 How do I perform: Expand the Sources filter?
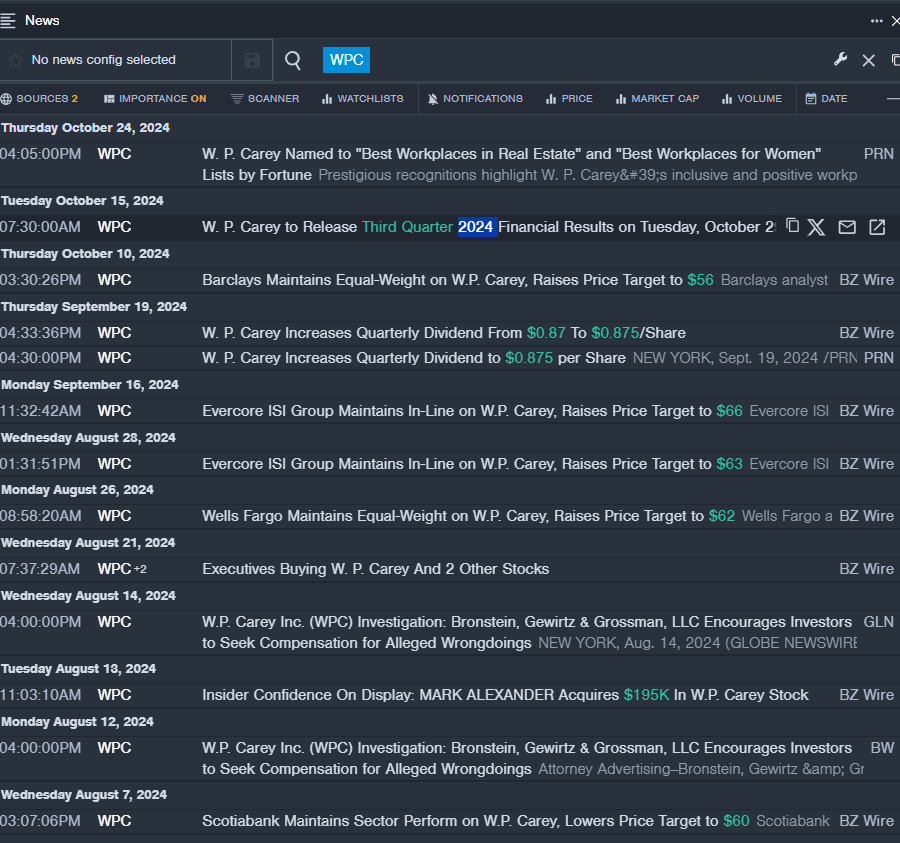(40, 99)
